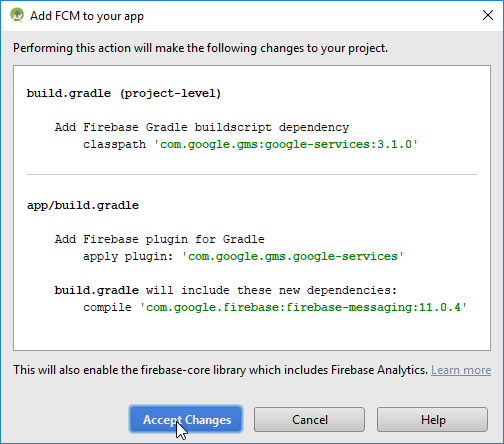The image size is (504, 444).
Task: Click 'Add Firebase Gradle buildscript dependency' text
Action: (x=202, y=127)
